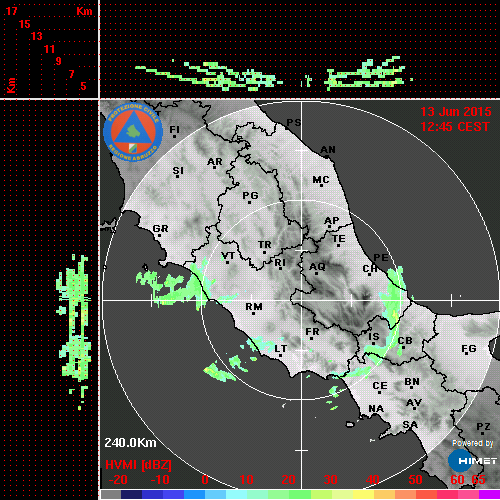Click the HIMET logo
Screen dimensions: 500x500
coord(472,461)
